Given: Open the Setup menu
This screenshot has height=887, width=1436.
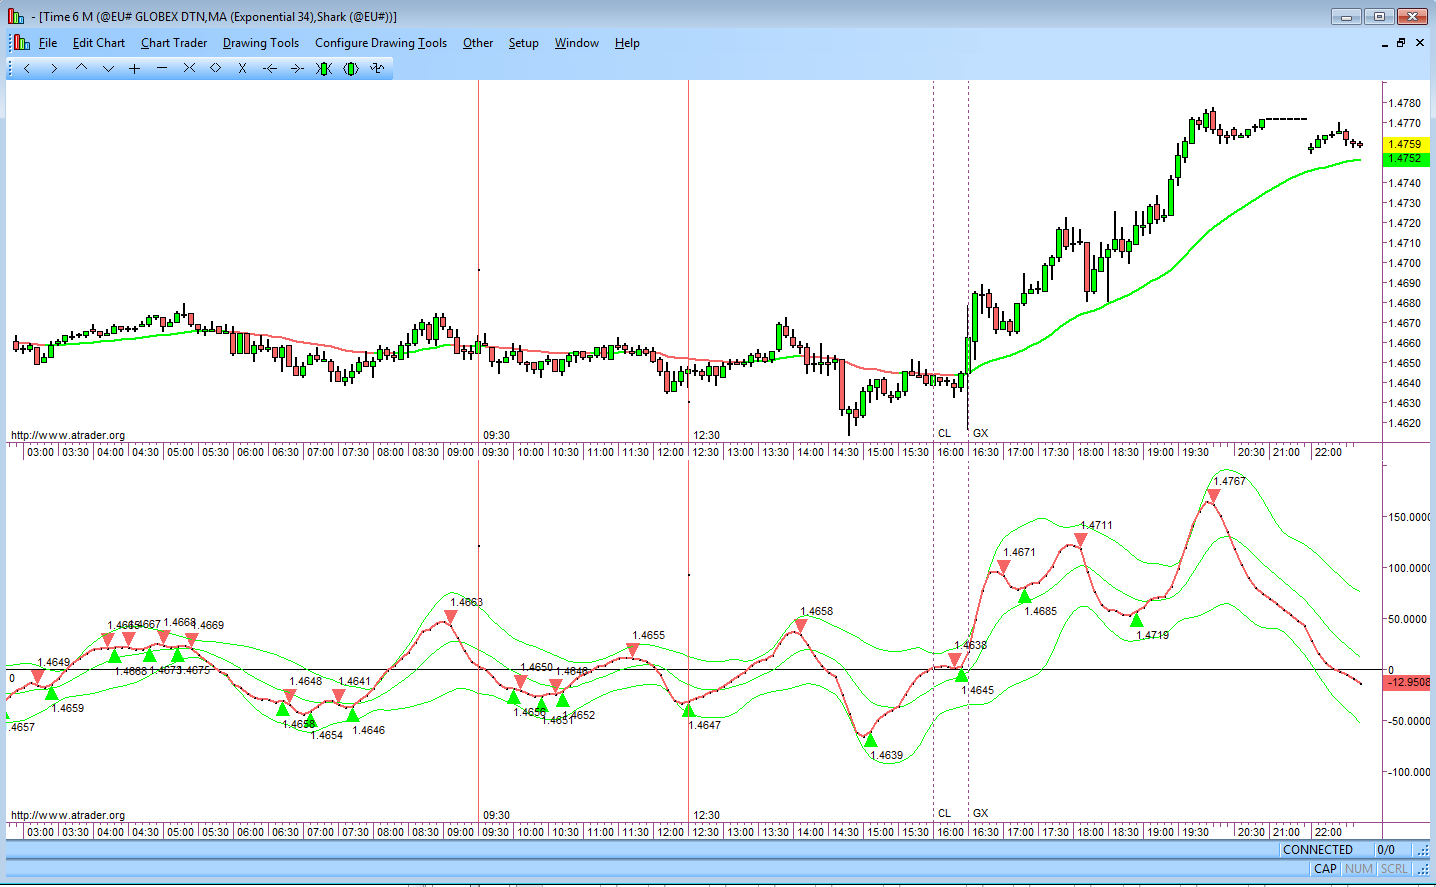Looking at the screenshot, I should [524, 43].
